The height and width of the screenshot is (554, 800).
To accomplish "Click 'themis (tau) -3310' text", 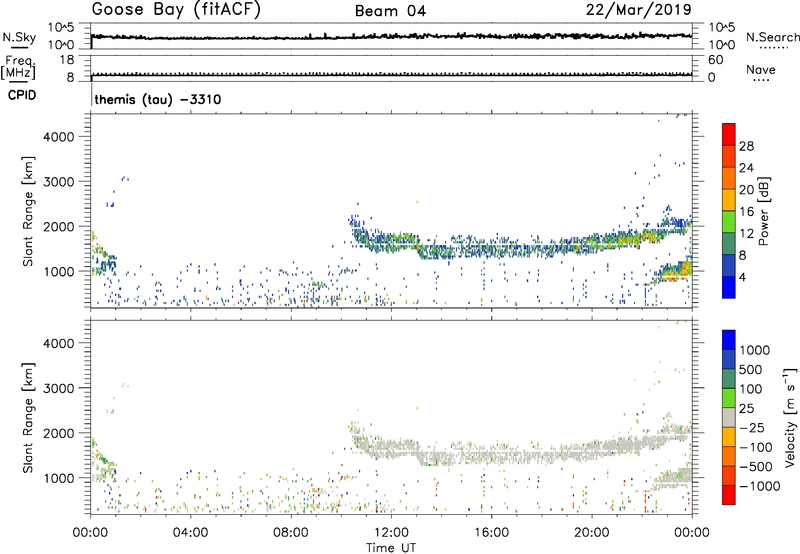I will pos(158,99).
